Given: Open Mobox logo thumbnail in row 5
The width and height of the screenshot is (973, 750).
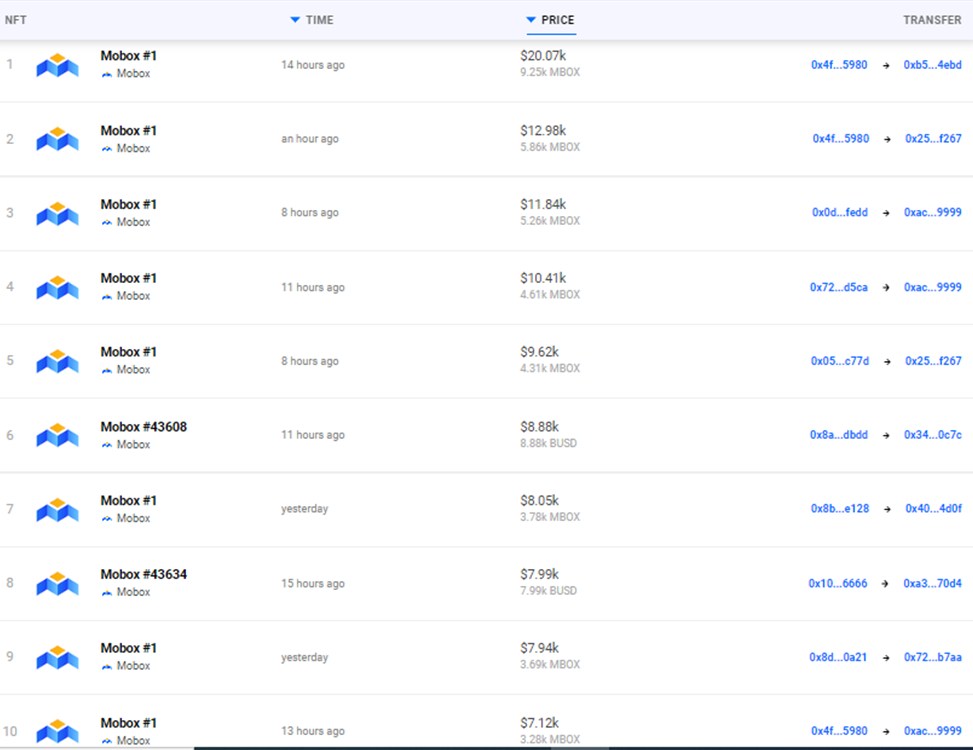Looking at the screenshot, I should (x=57, y=360).
